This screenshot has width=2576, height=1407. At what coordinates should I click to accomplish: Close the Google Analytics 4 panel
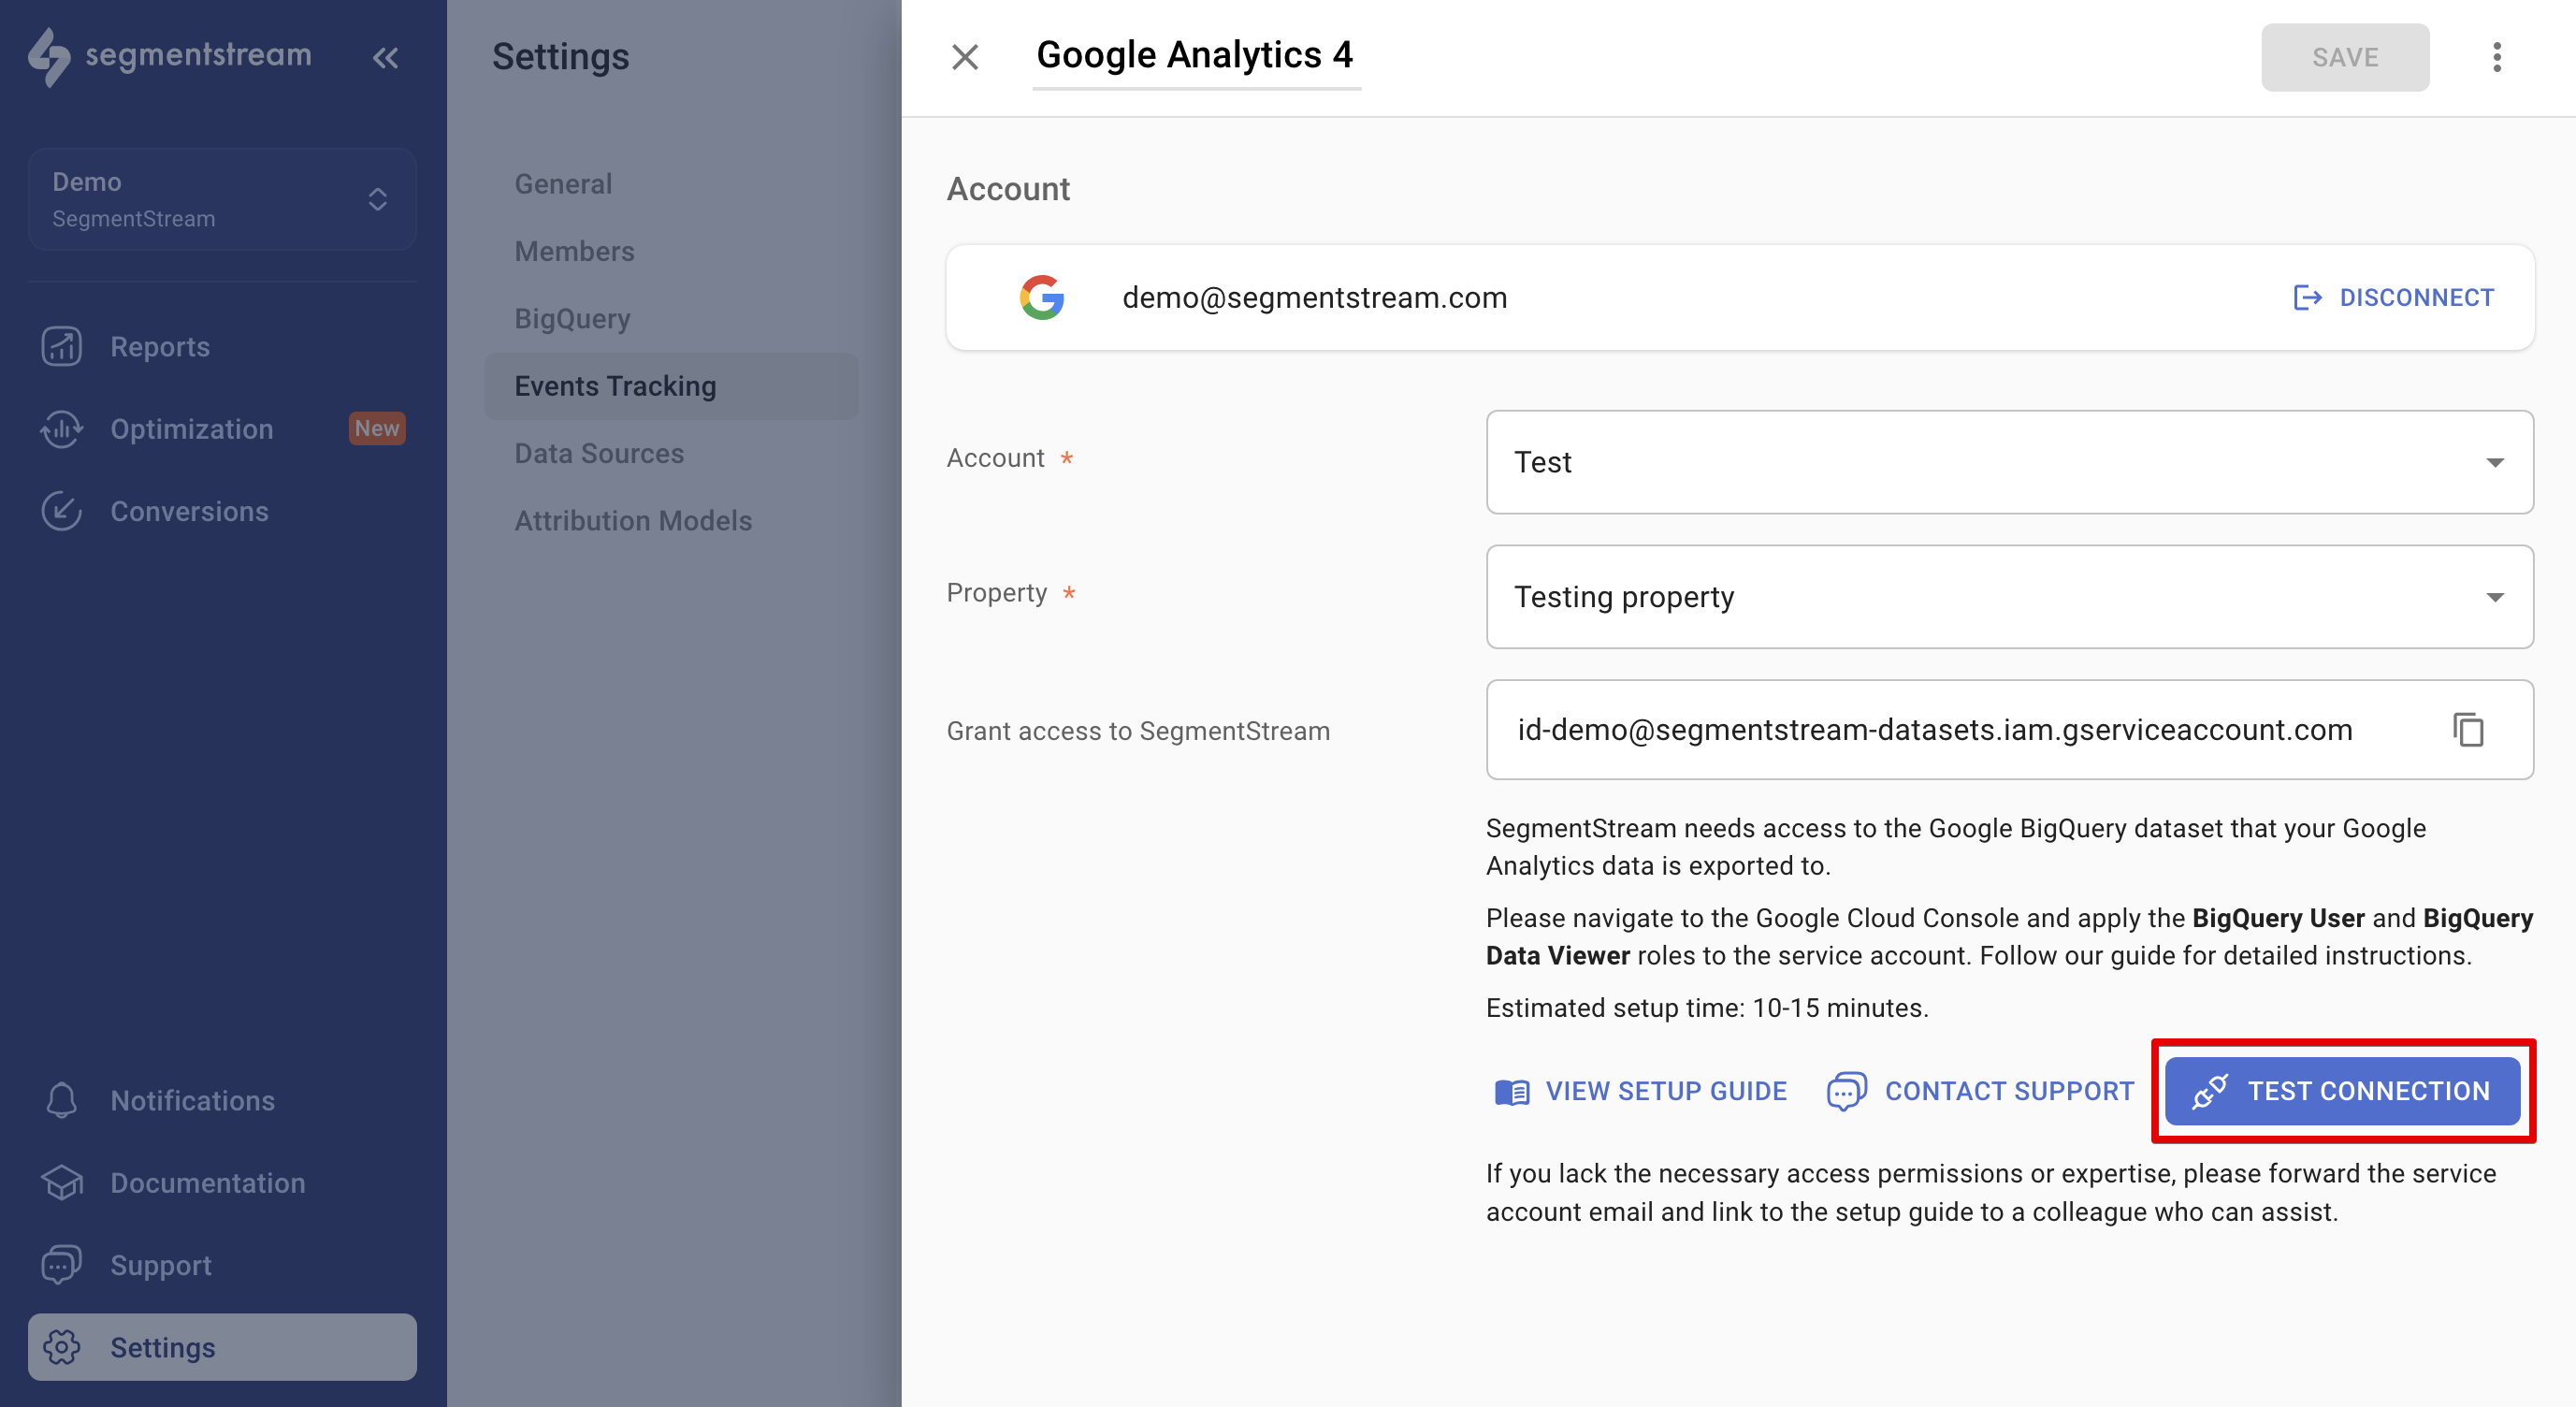point(964,57)
